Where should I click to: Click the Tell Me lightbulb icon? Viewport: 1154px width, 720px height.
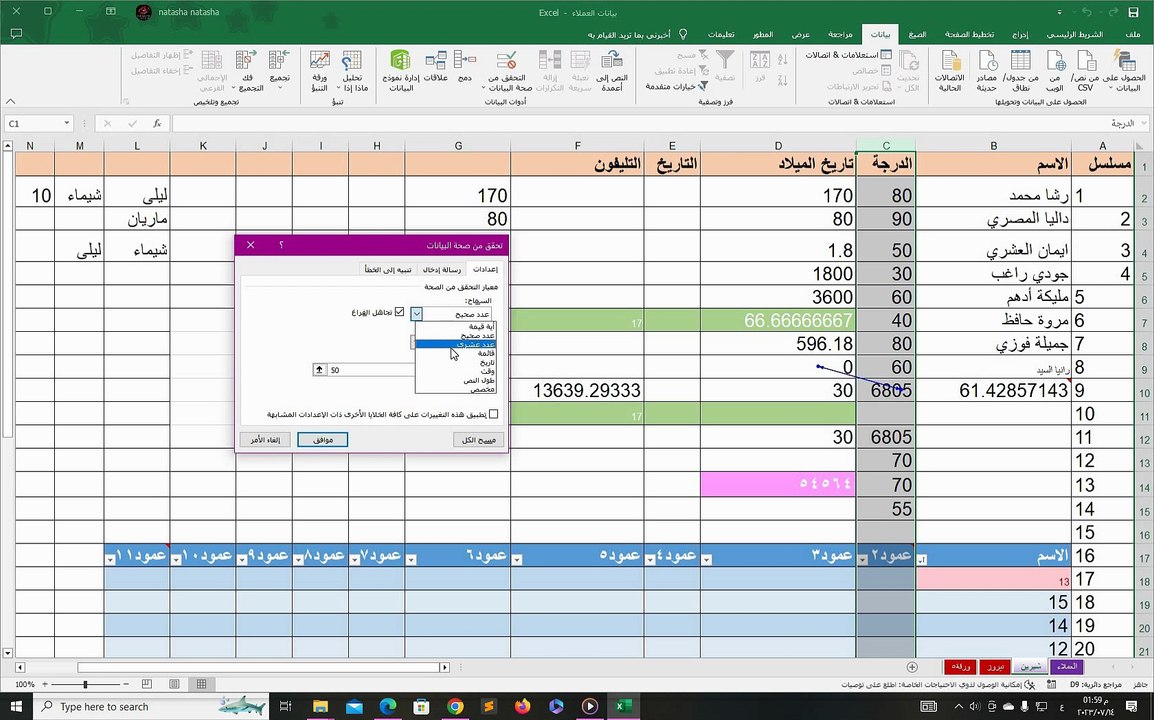(683, 34)
